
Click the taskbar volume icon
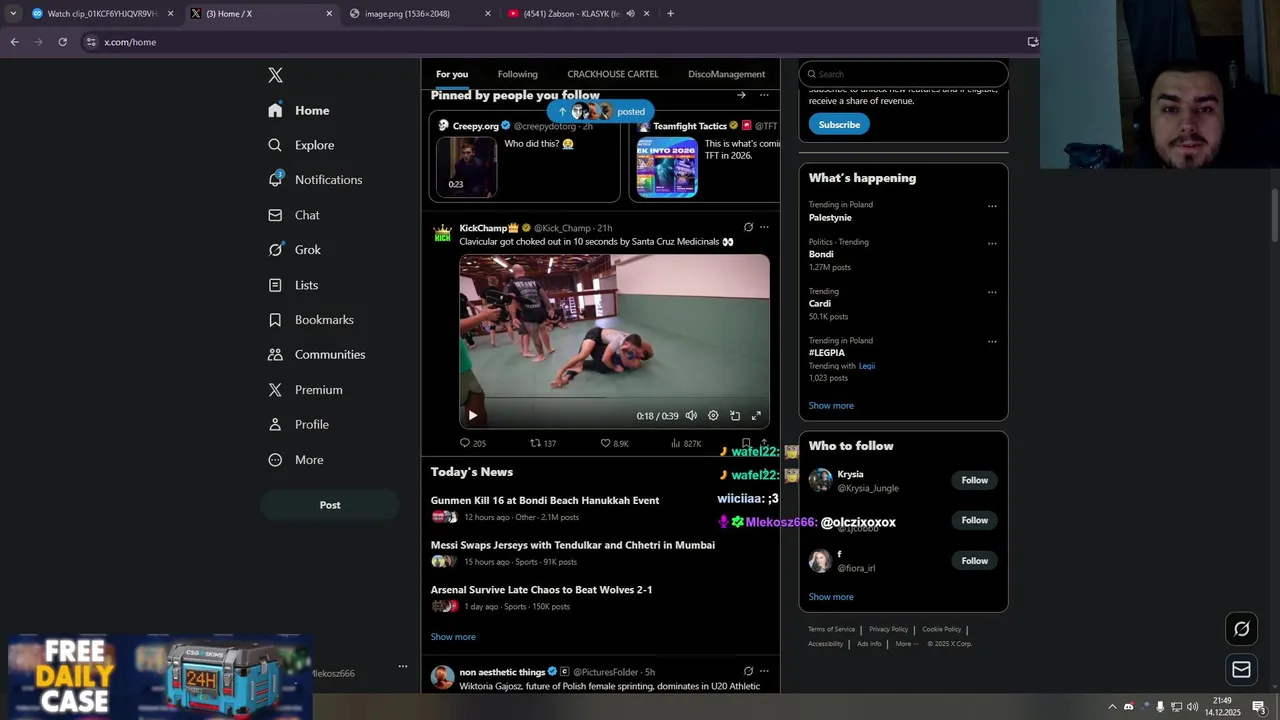coord(1192,707)
